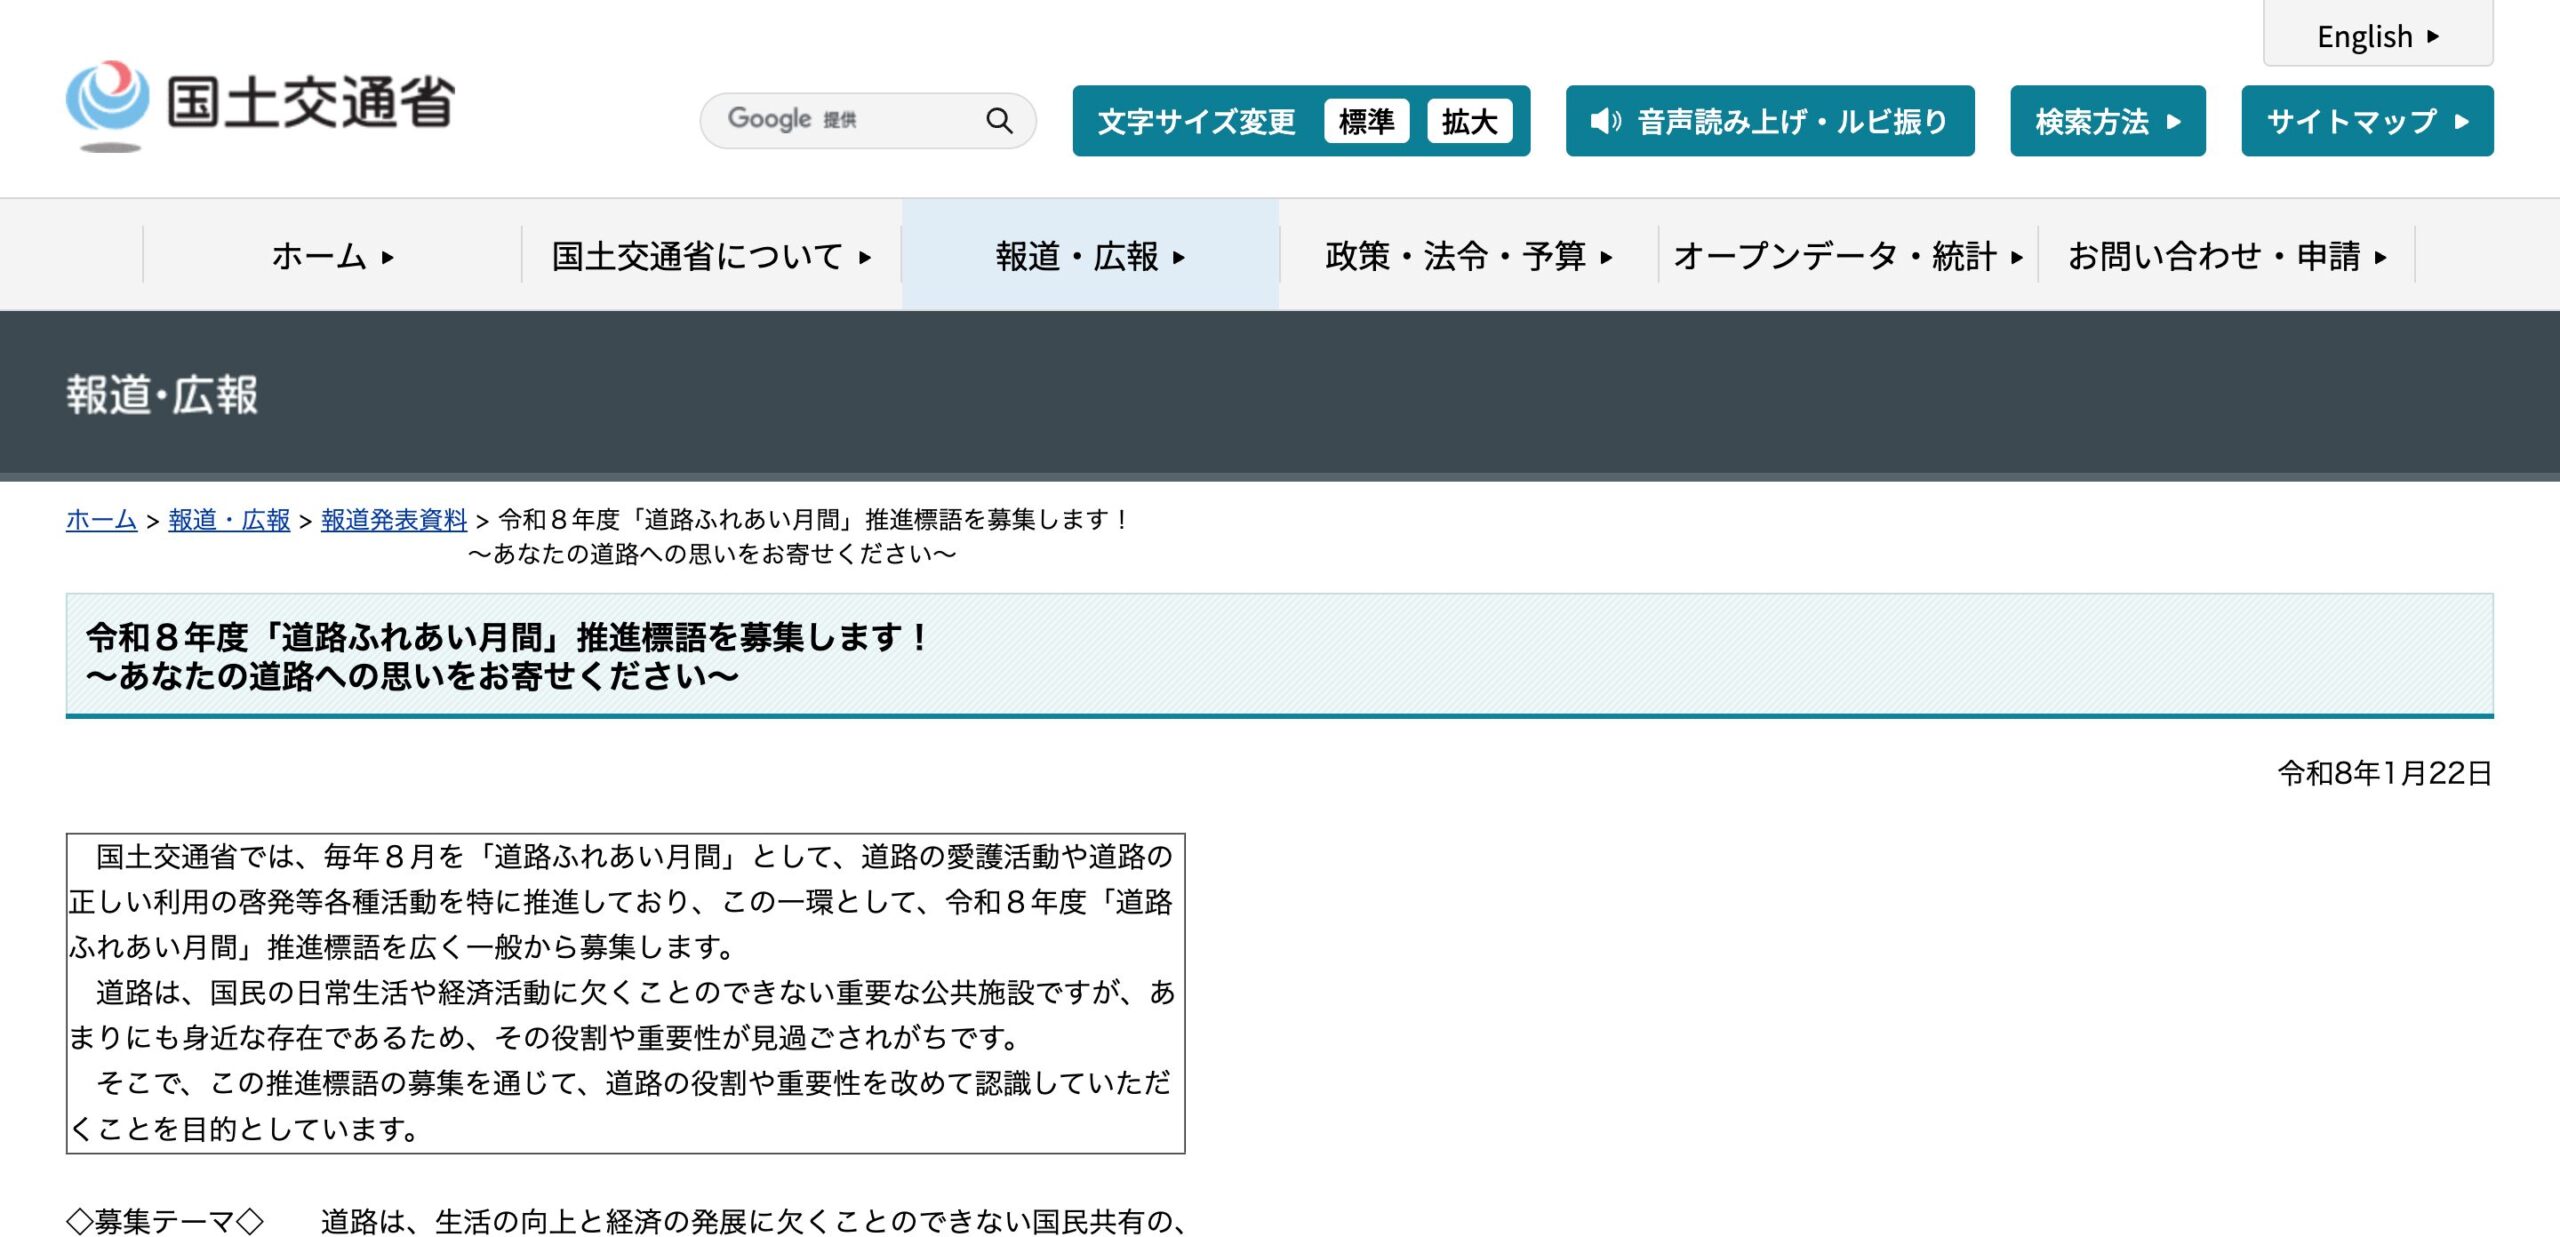Image resolution: width=2560 pixels, height=1237 pixels.
Task: Set text size to 標準
Action: click(x=1366, y=121)
